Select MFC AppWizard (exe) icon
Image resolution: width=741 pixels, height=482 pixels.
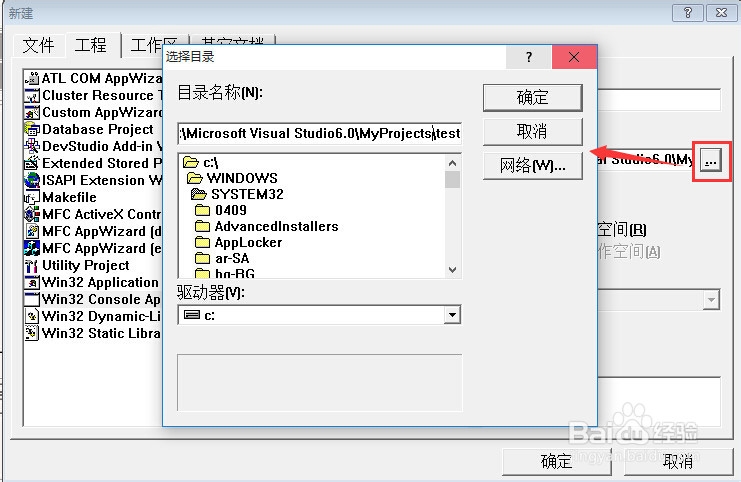[32, 249]
